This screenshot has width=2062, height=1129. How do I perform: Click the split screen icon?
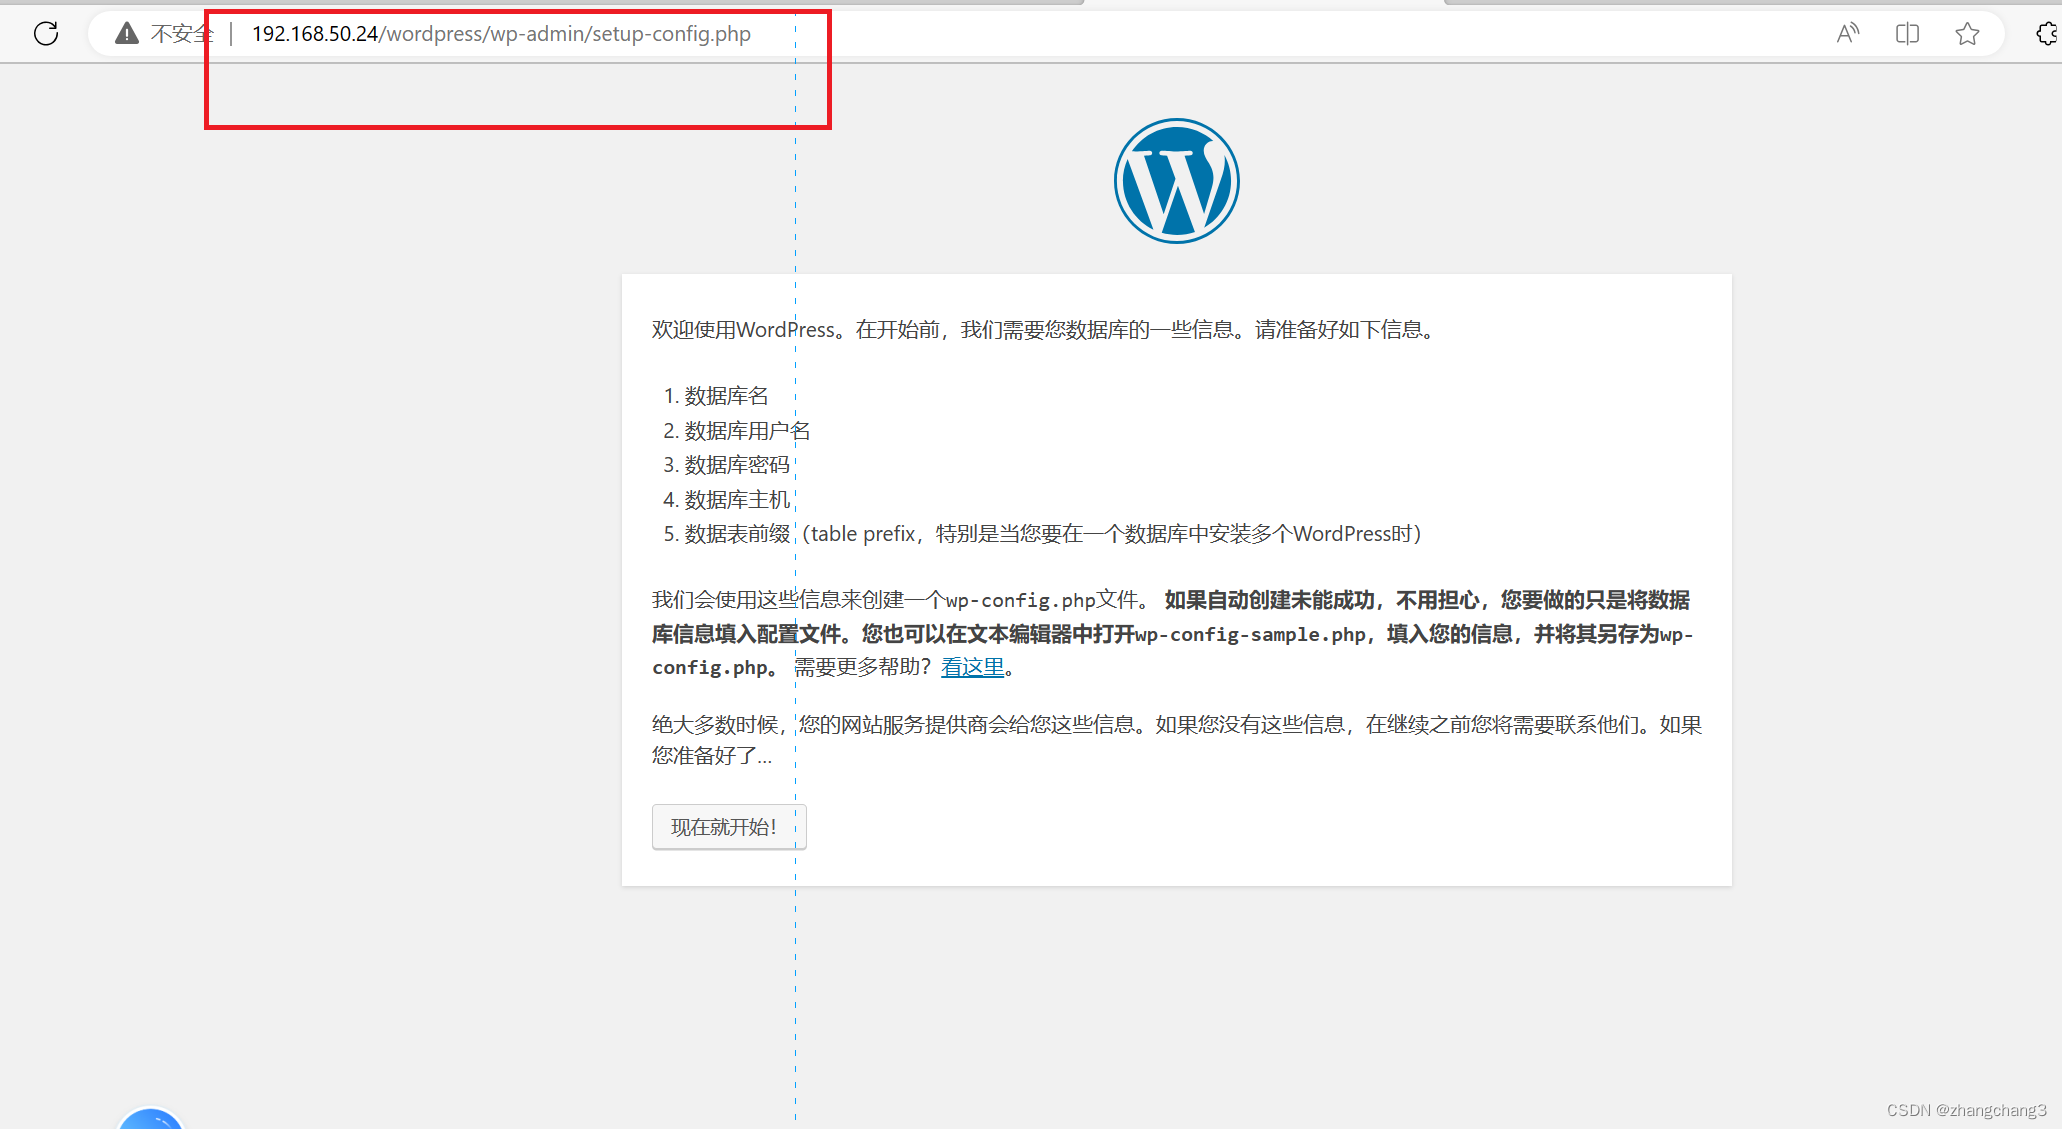[1907, 34]
